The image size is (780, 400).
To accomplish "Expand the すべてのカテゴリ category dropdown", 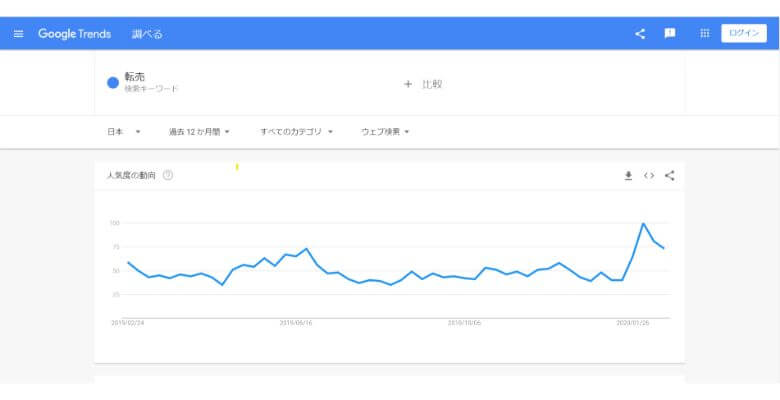I will point(296,131).
